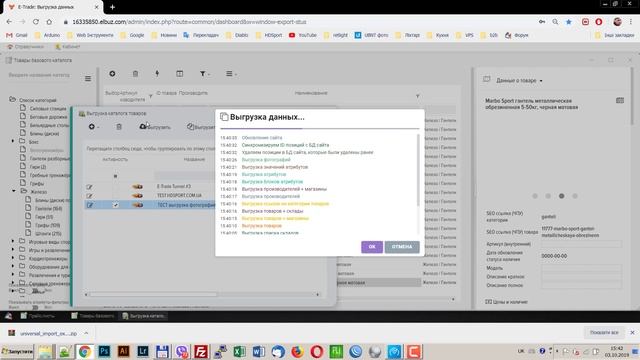Open the list menu dropdown in catalog toolbar
Screen dimensions: 640x360
coord(231,74)
